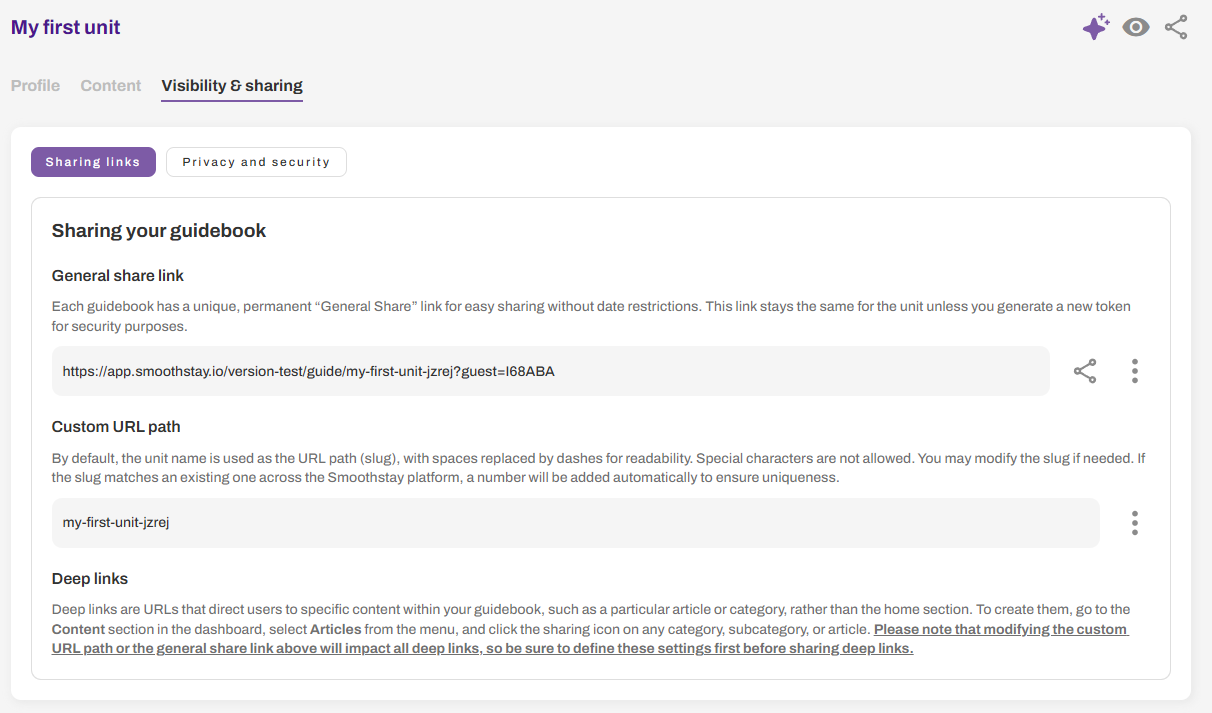Click bold word Articles in Deep links text
Screen dimensions: 1212x713
point(335,629)
